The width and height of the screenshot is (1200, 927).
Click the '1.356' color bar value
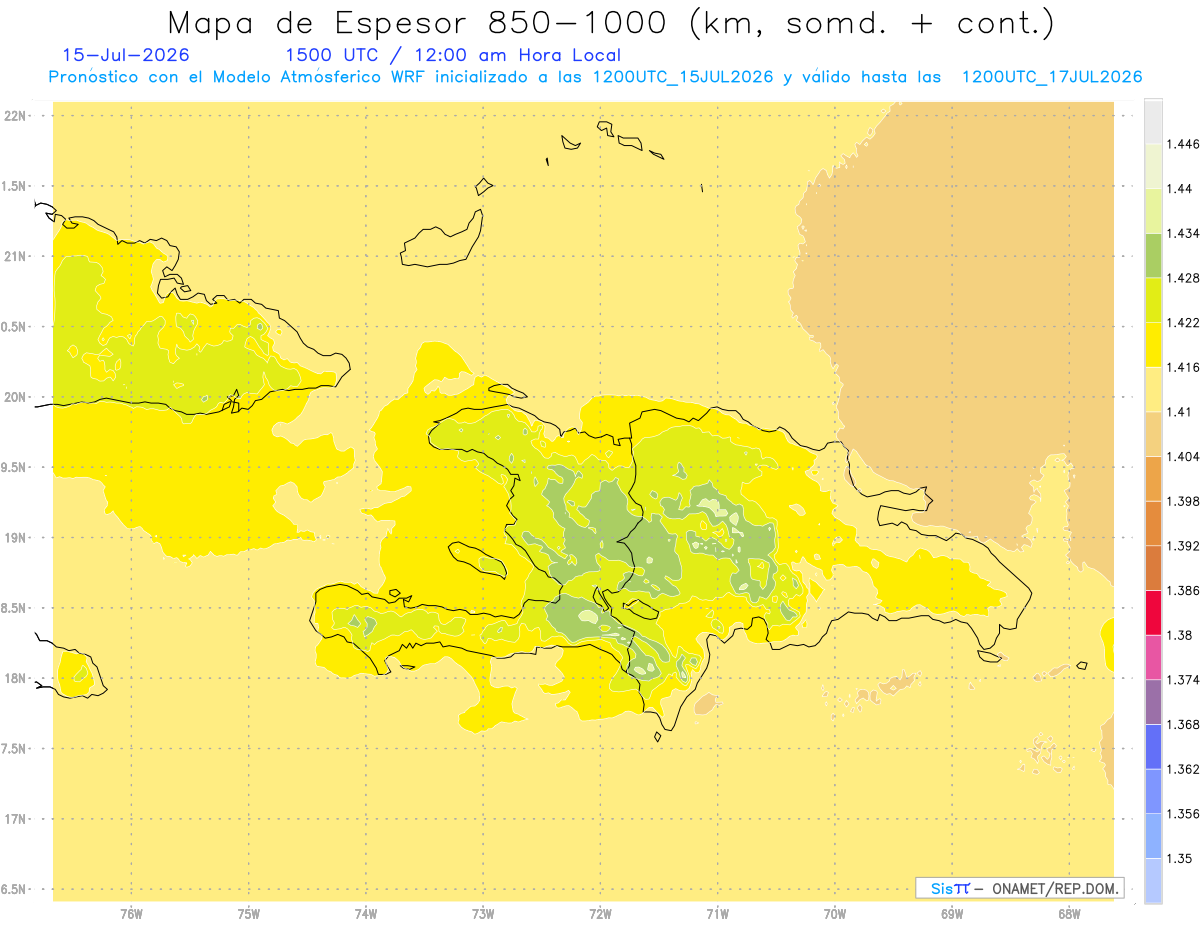click(x=1183, y=814)
